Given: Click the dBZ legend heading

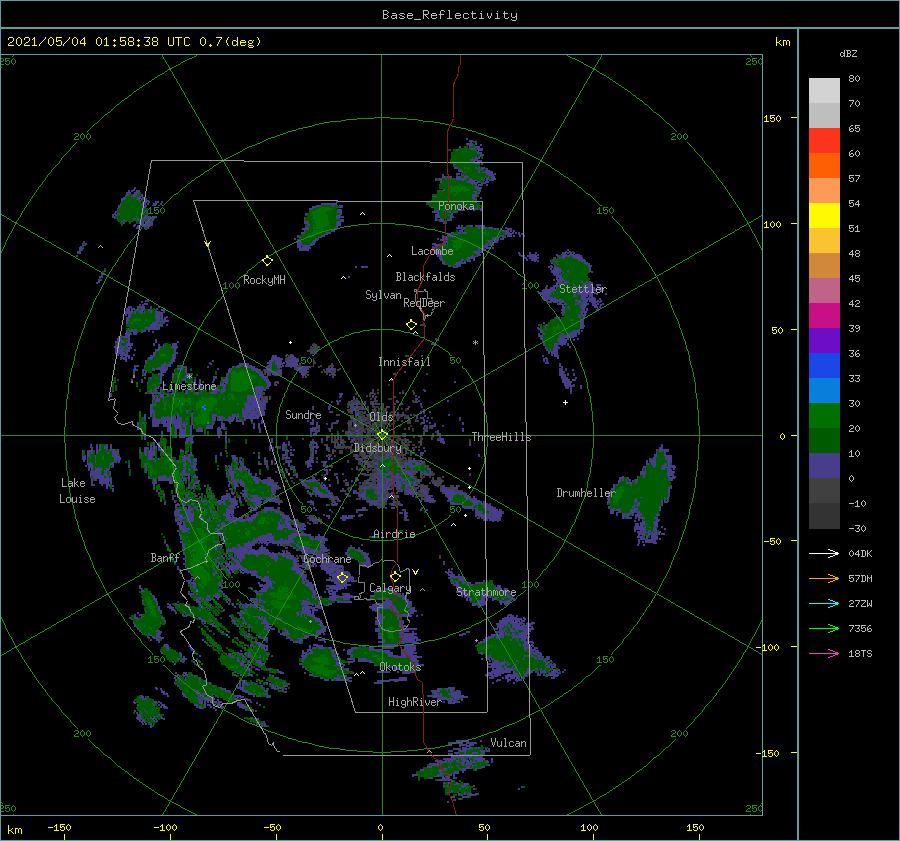Looking at the screenshot, I should pos(848,53).
